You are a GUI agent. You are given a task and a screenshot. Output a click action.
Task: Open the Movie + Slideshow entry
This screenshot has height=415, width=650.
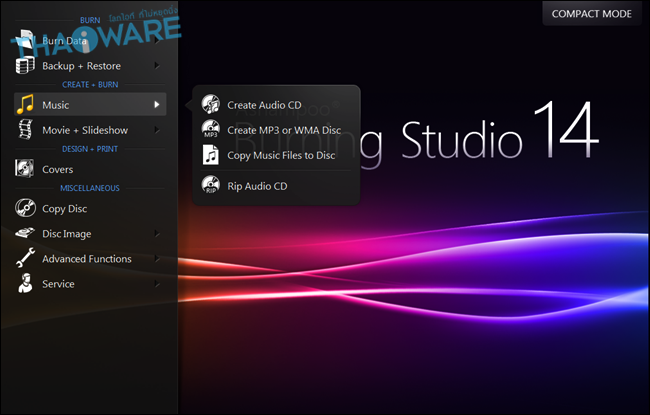click(90, 130)
